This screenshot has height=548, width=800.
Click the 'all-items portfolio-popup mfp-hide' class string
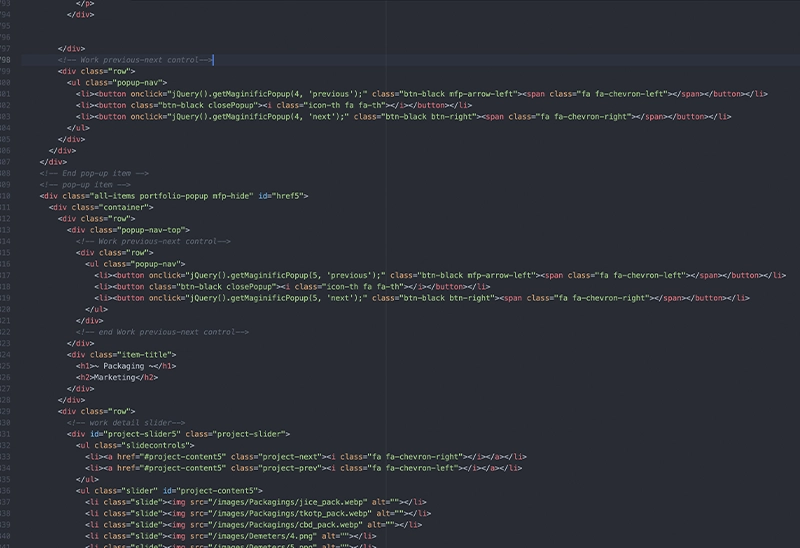tap(168, 196)
